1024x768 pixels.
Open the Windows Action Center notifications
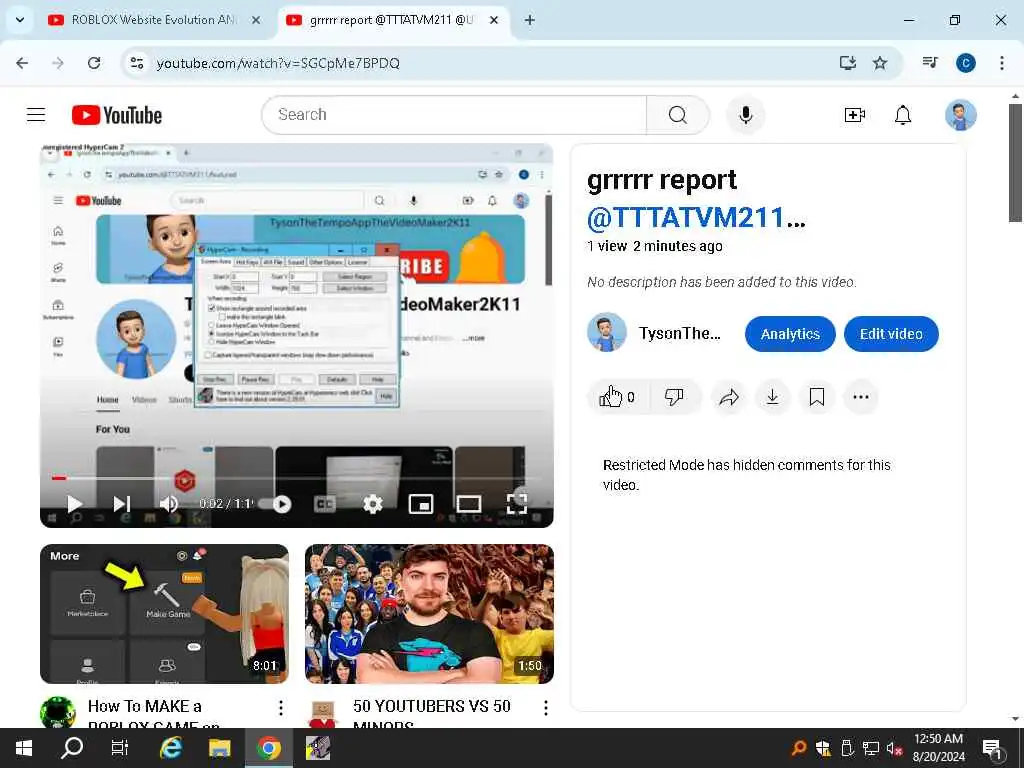(993, 749)
